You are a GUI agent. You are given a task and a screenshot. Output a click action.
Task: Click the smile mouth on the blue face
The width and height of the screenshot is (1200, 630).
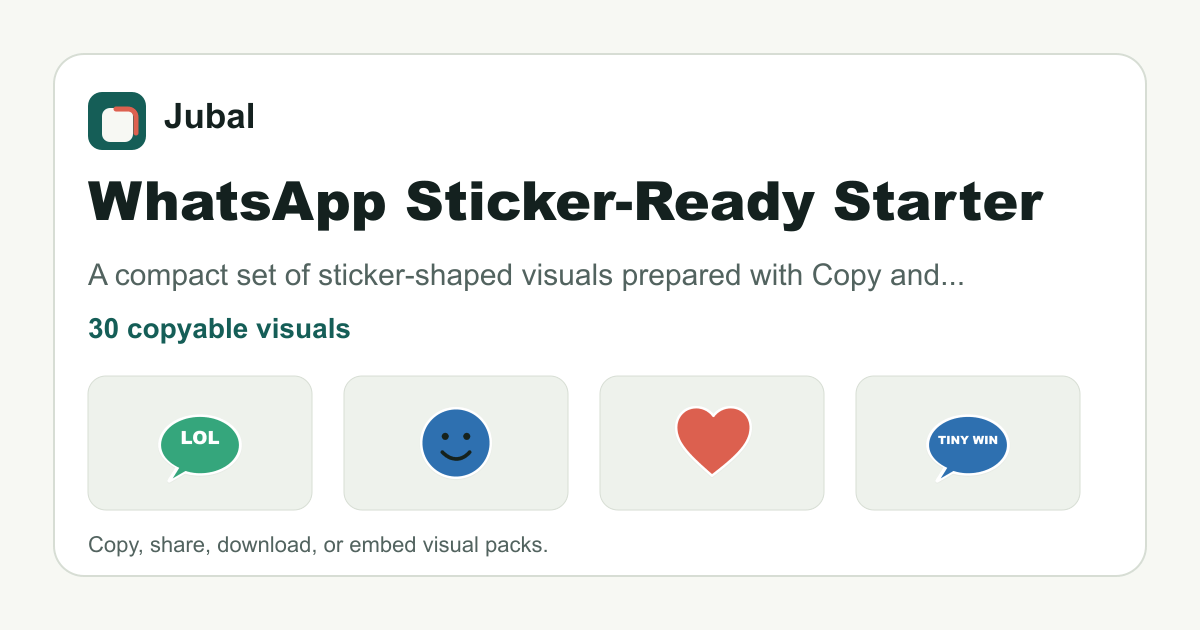456,455
